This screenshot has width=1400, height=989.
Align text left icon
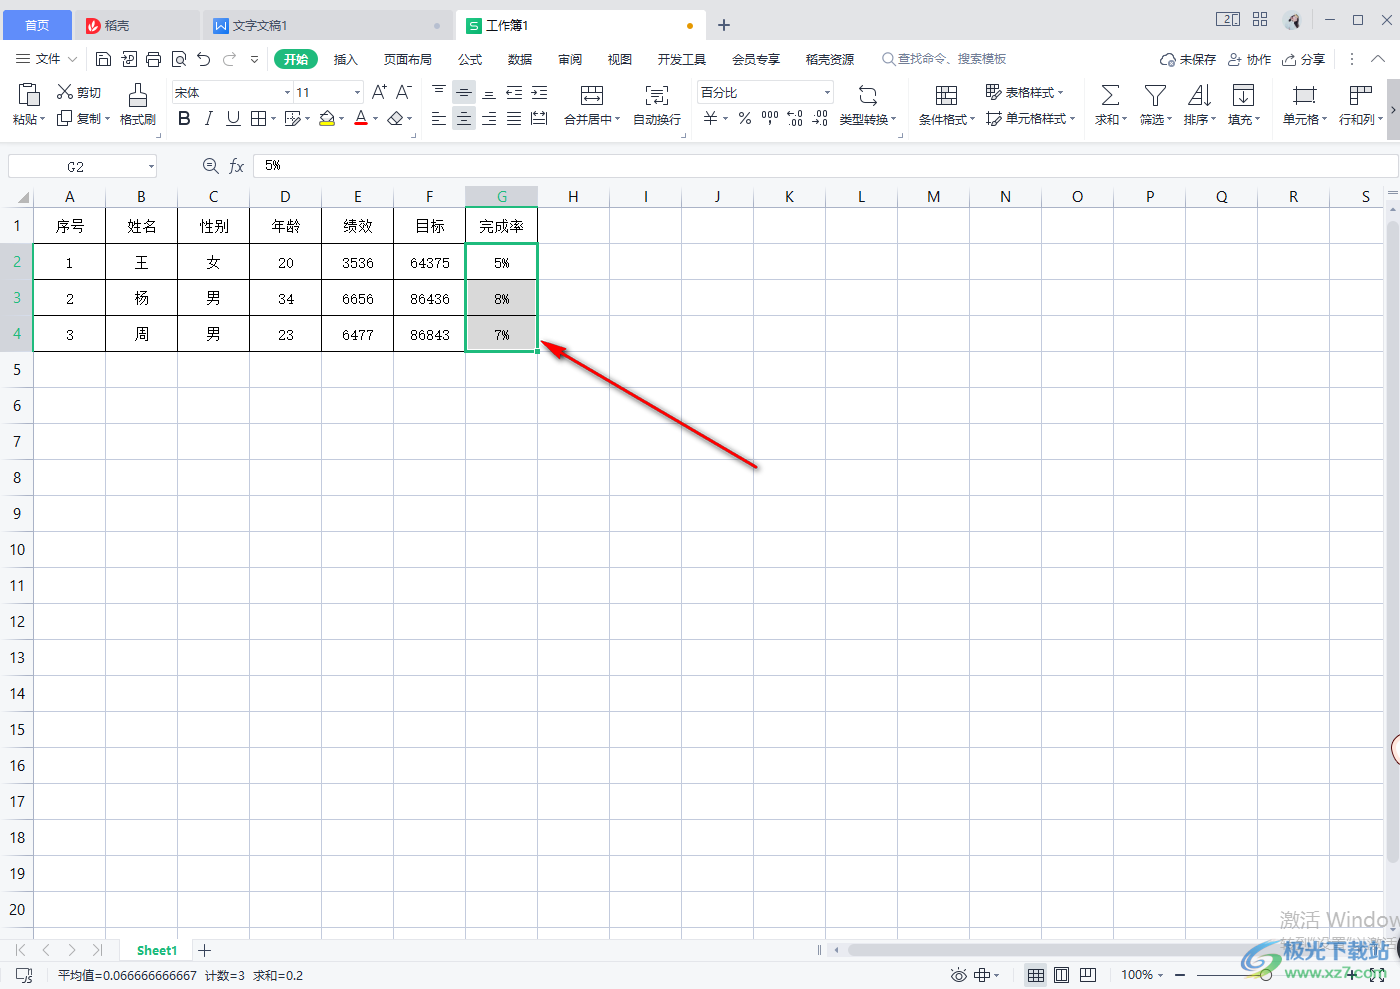pyautogui.click(x=439, y=119)
